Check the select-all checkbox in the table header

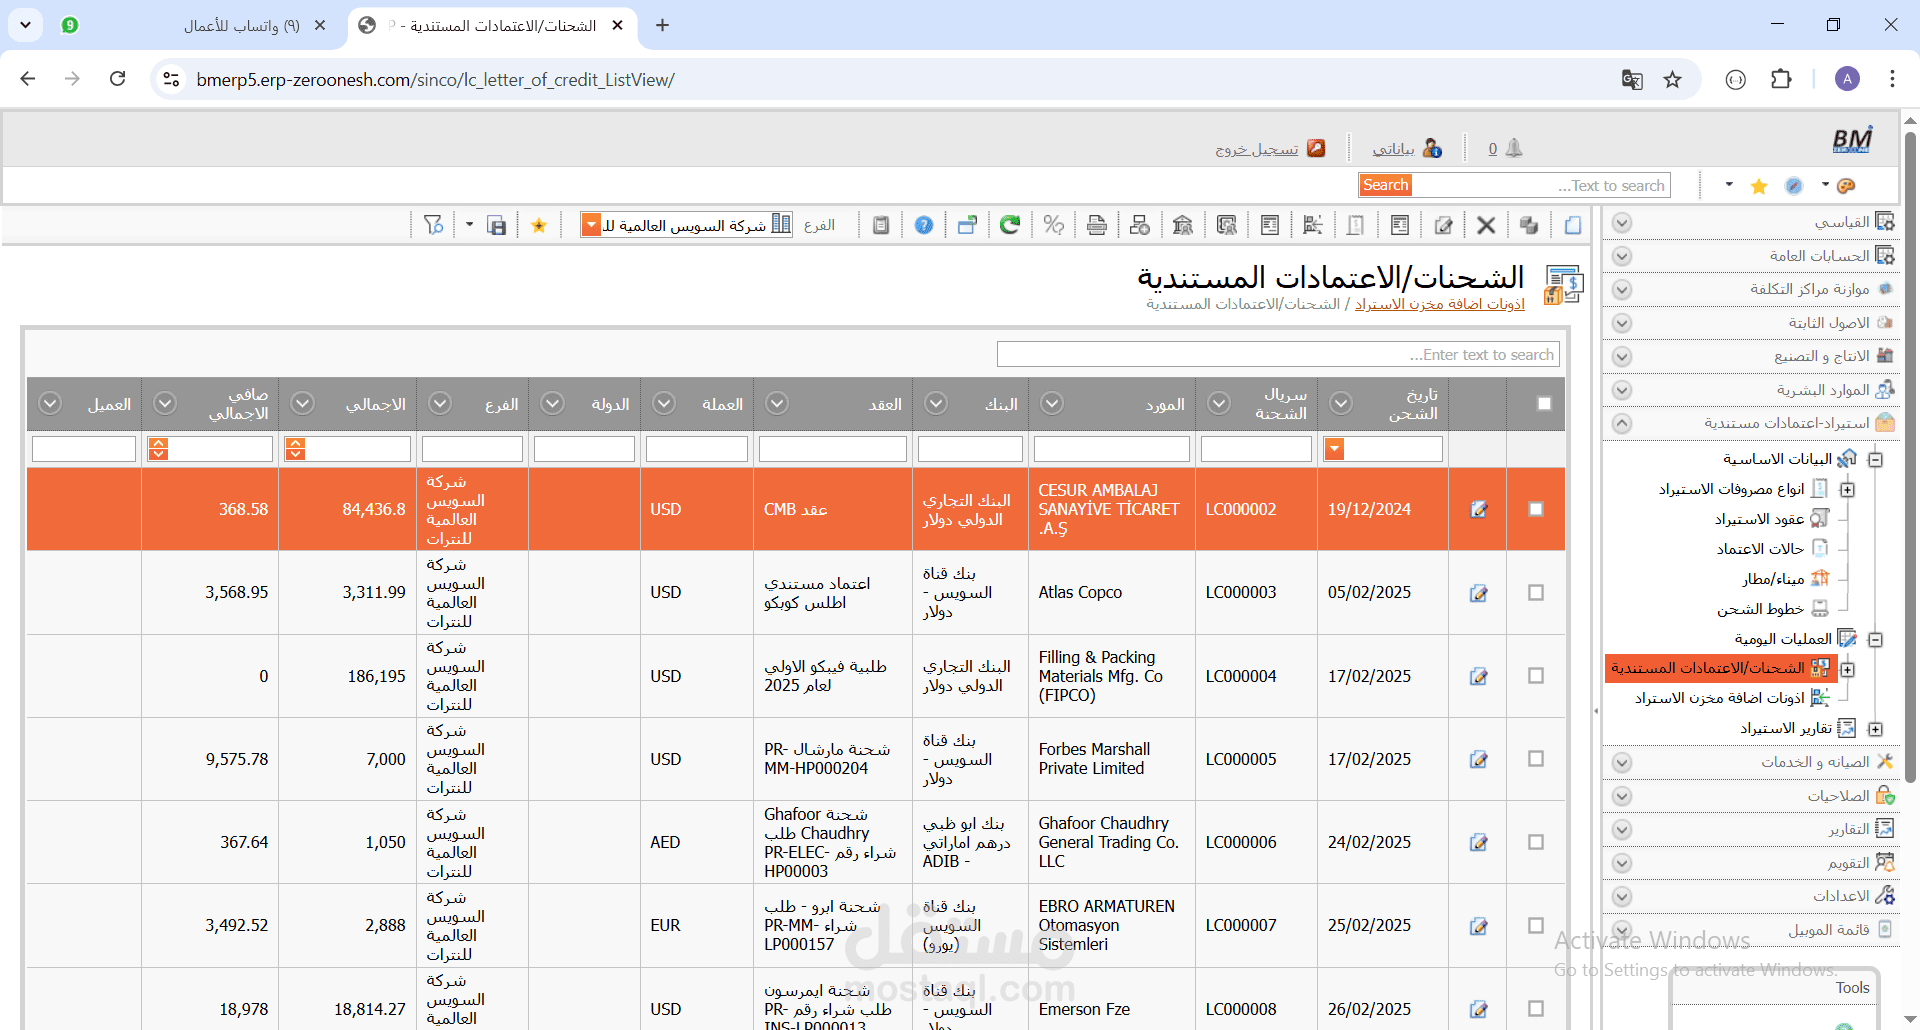(x=1543, y=404)
